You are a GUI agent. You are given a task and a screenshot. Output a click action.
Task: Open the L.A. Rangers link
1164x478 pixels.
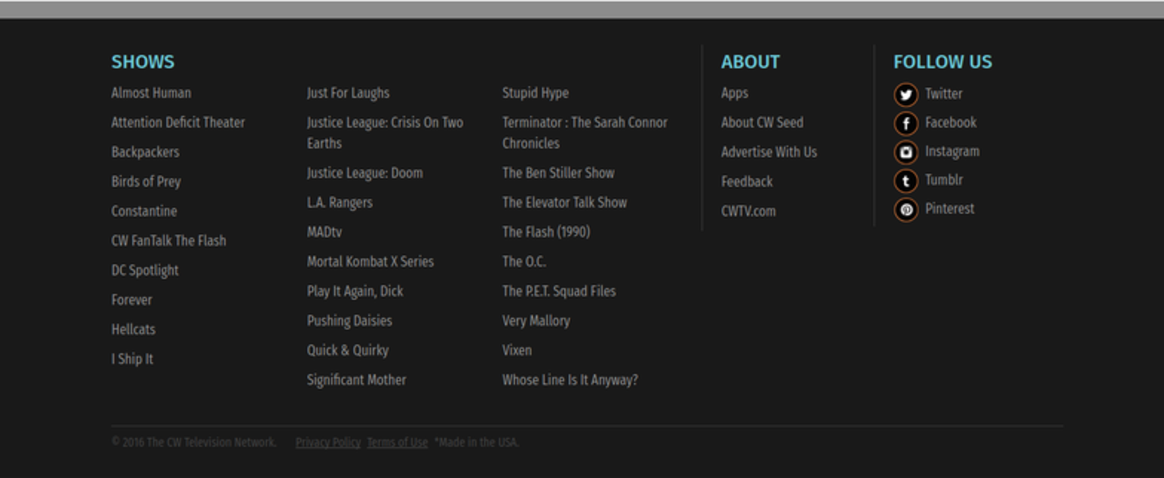click(340, 203)
